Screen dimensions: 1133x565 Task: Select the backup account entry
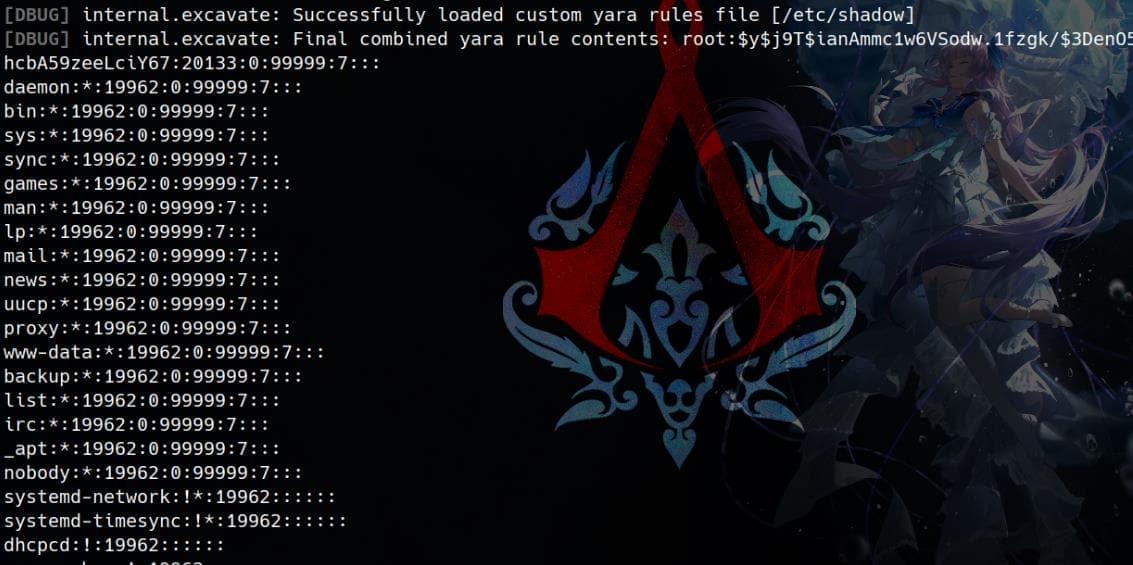(153, 376)
